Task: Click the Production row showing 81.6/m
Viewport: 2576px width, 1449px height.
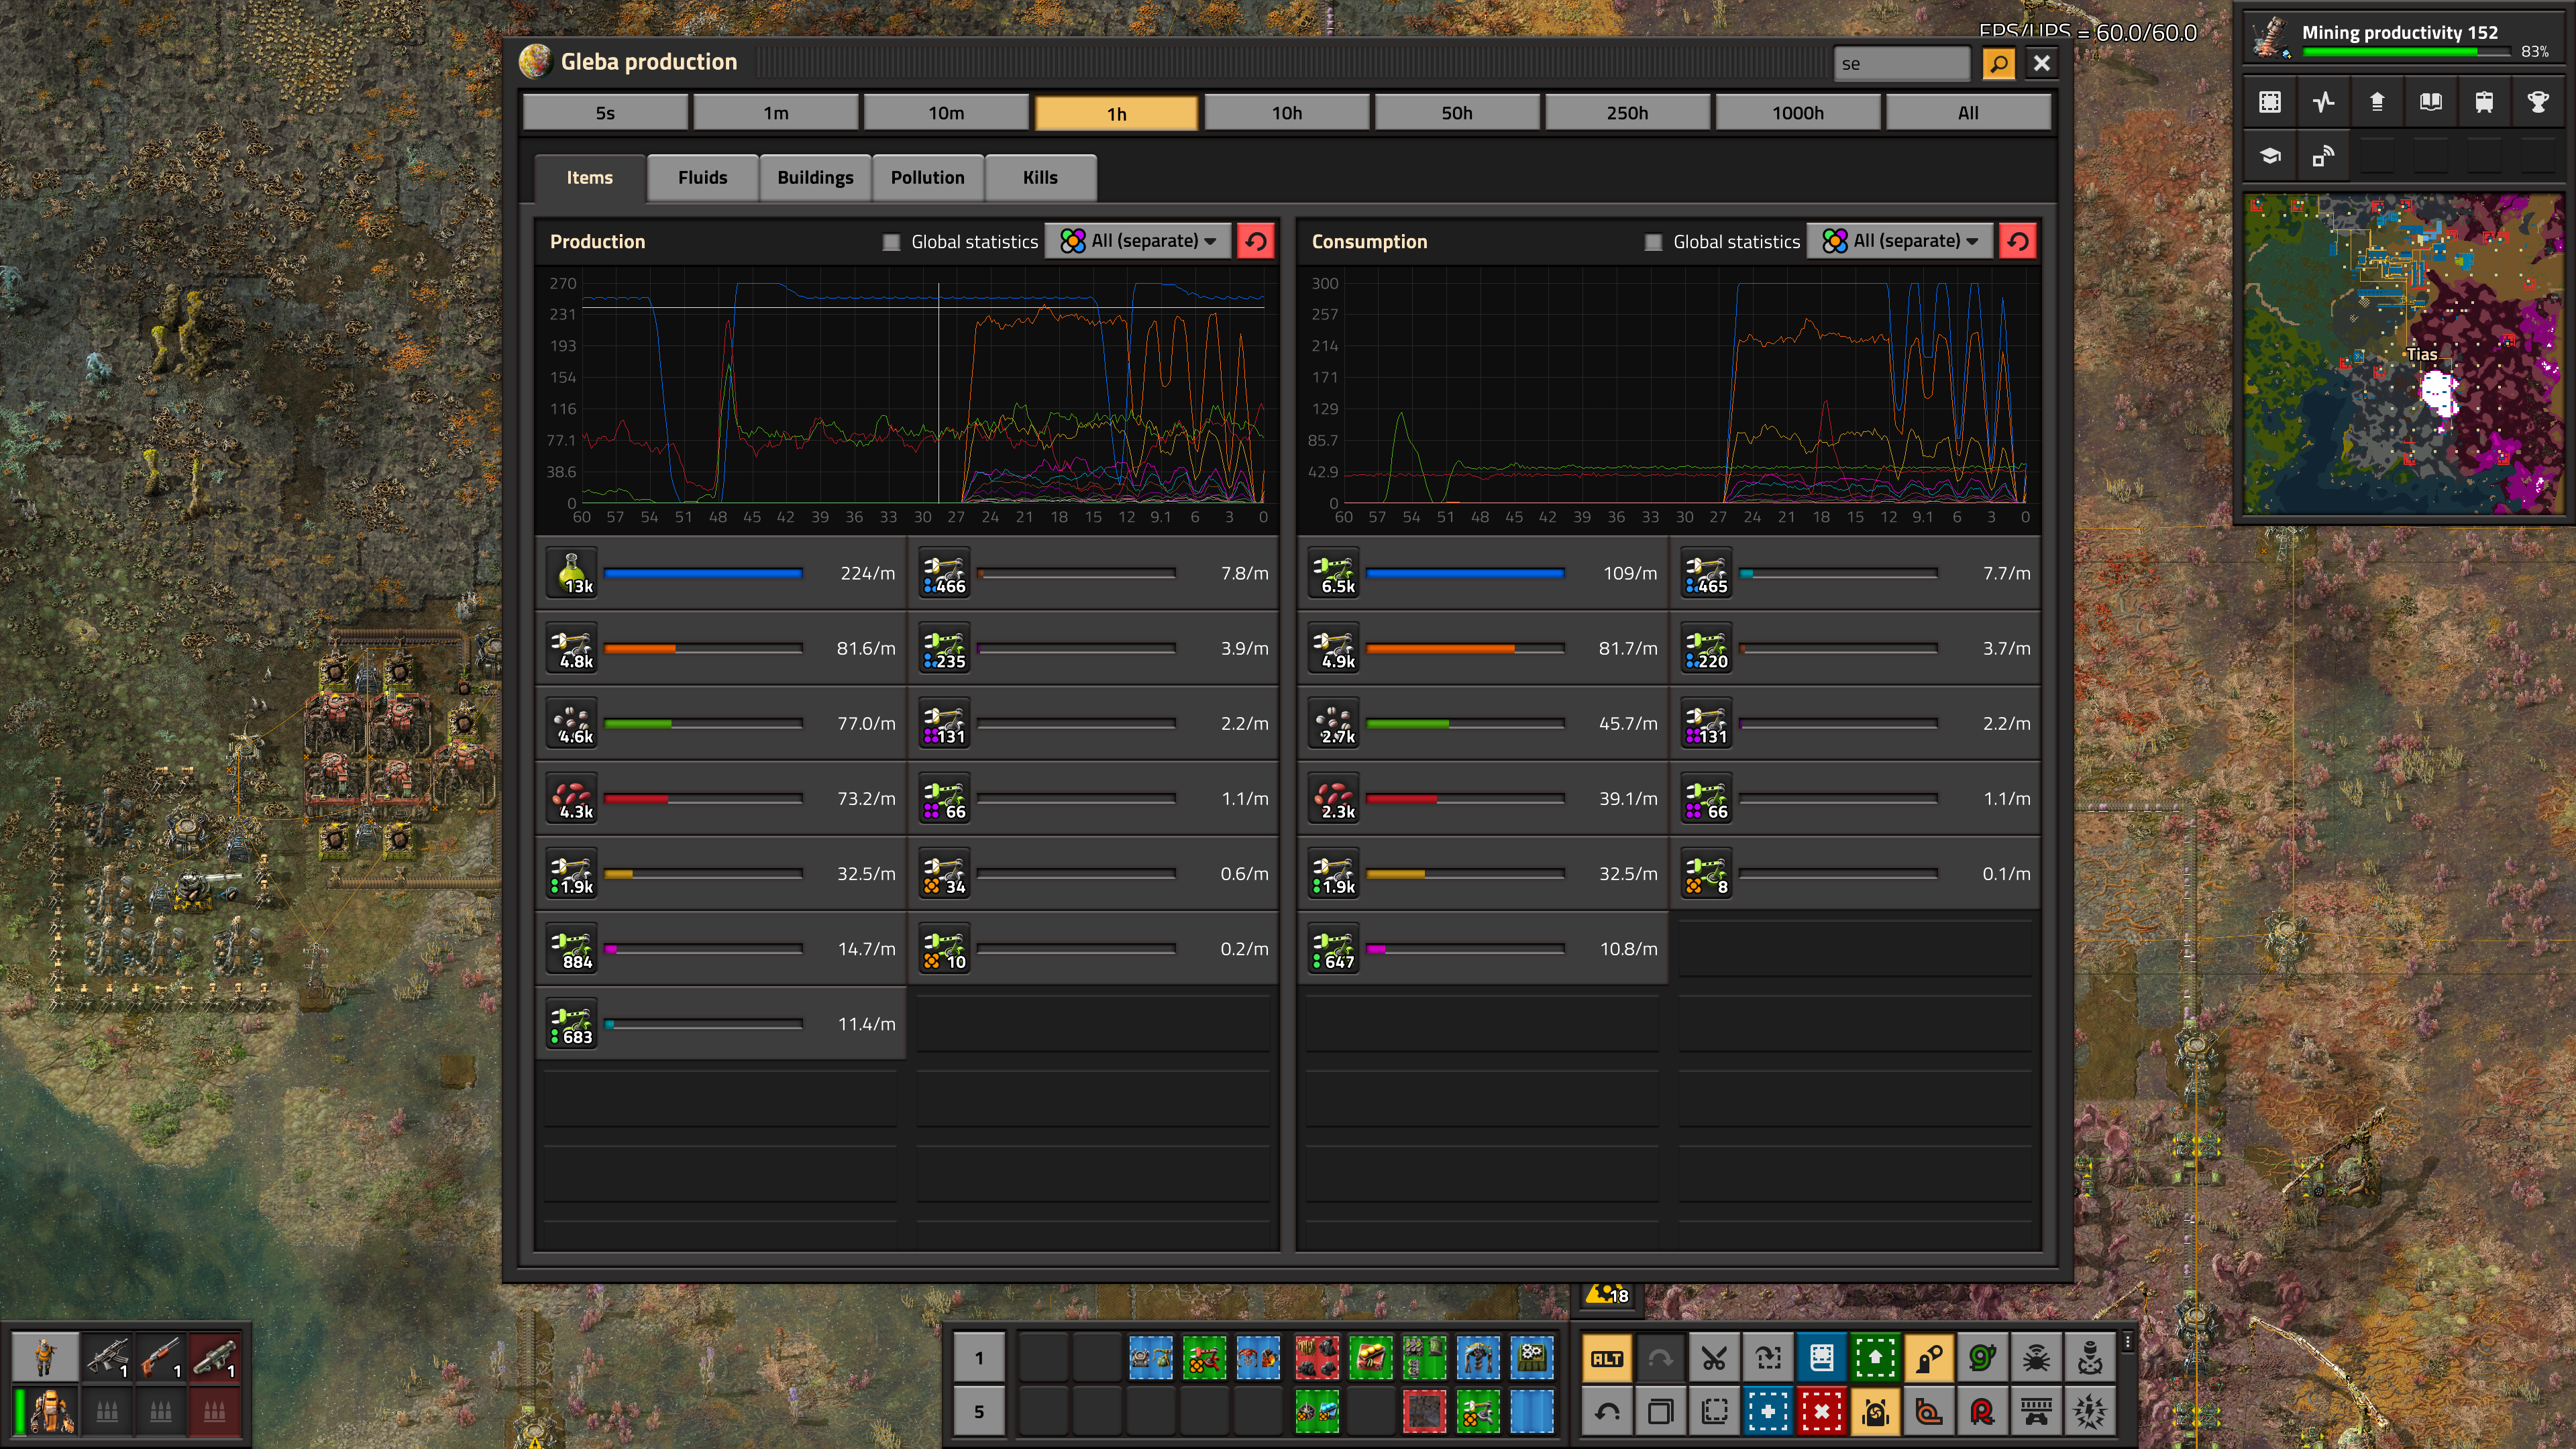Action: point(721,648)
